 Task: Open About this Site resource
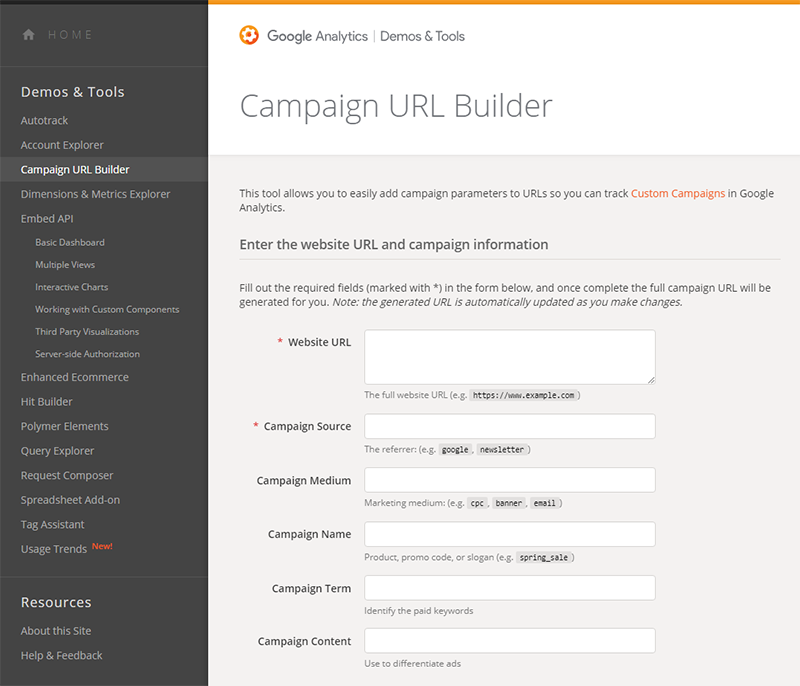56,631
